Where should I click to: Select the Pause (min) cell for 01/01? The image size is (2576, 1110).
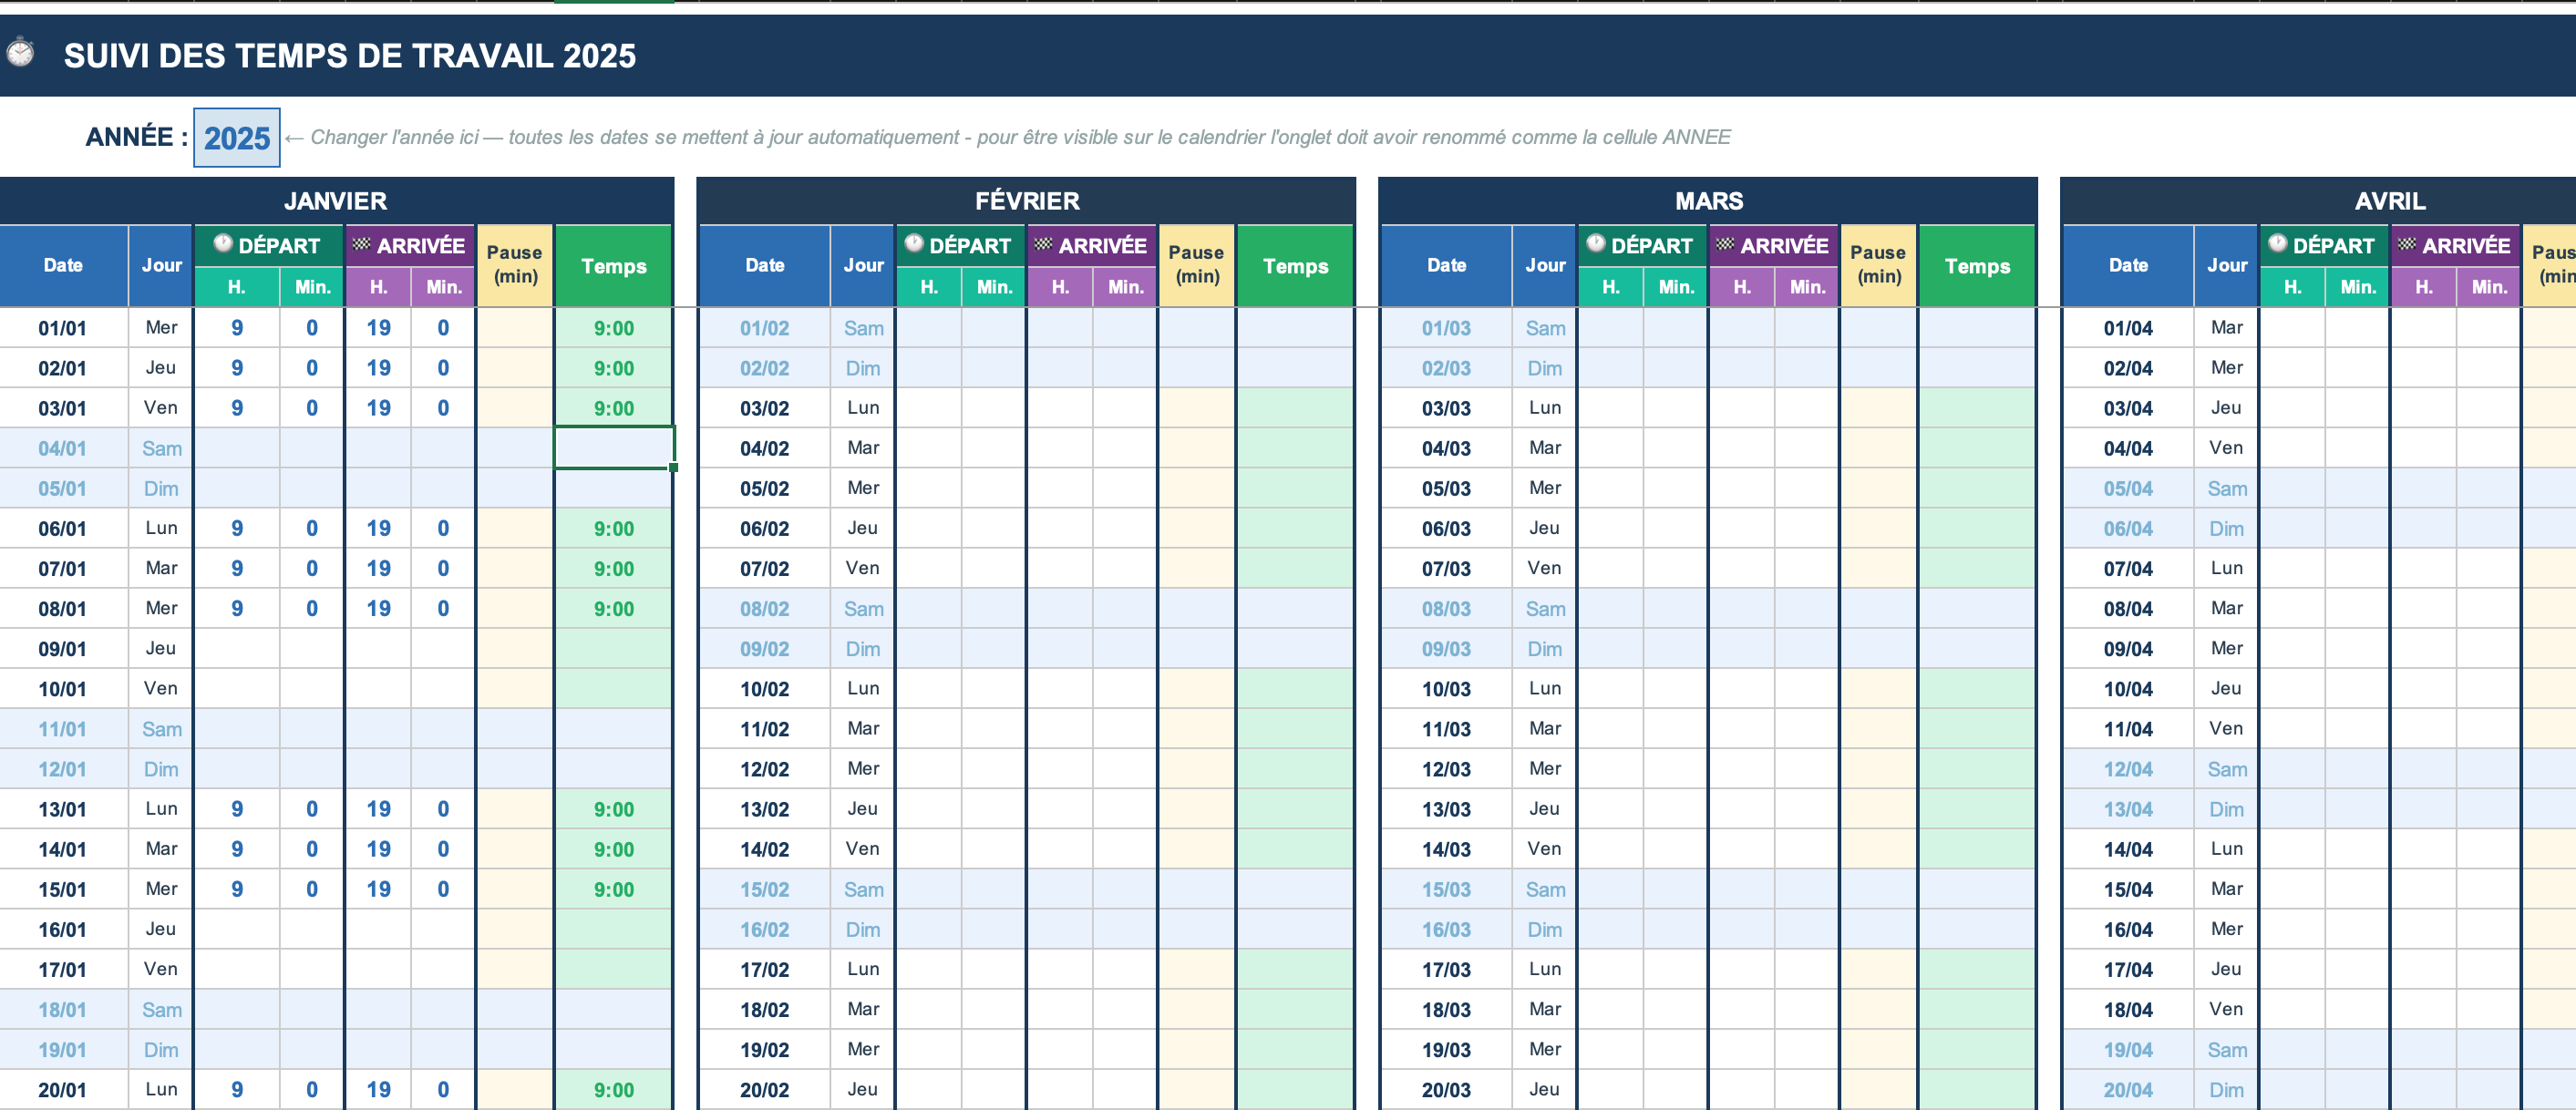click(x=514, y=328)
